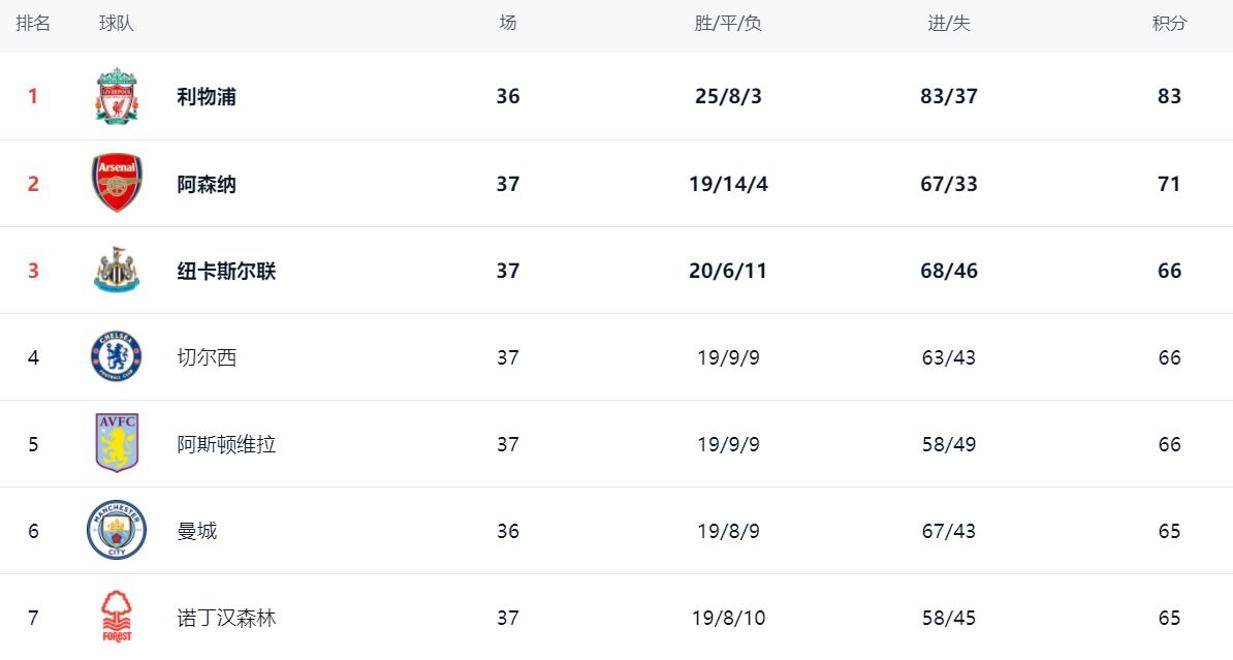The height and width of the screenshot is (660, 1233).
Task: Open the Newcastle United crest icon
Action: pyautogui.click(x=117, y=270)
